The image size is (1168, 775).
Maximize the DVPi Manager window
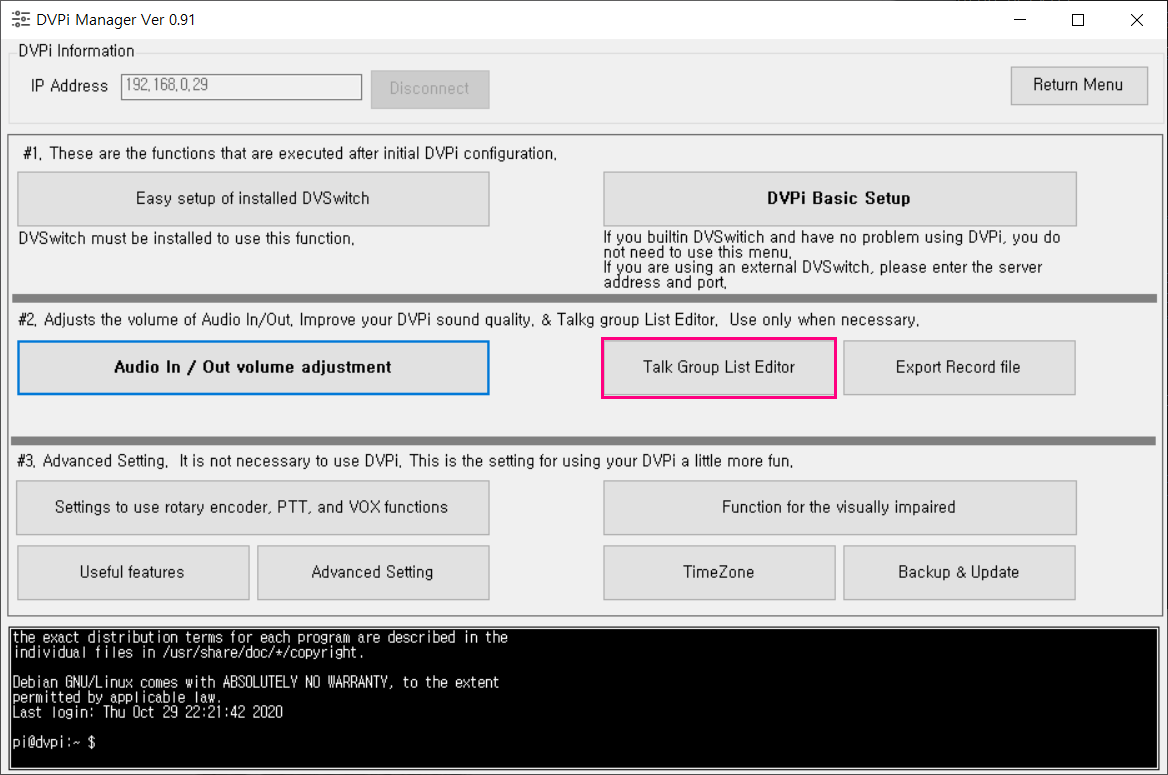(x=1078, y=19)
